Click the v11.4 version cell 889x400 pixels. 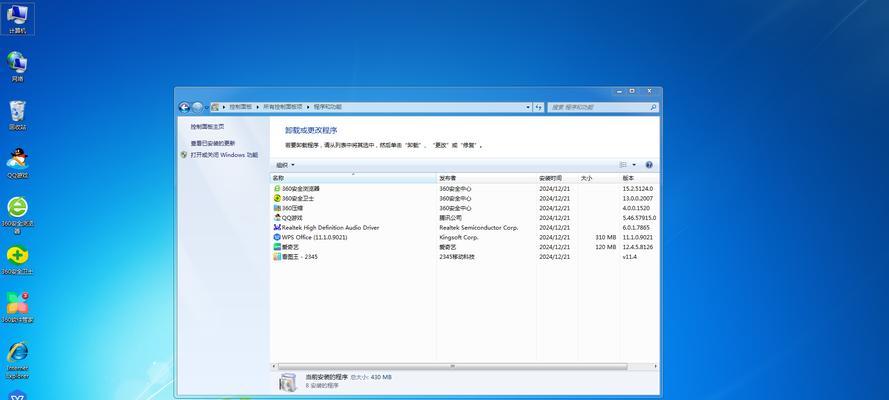(x=629, y=257)
